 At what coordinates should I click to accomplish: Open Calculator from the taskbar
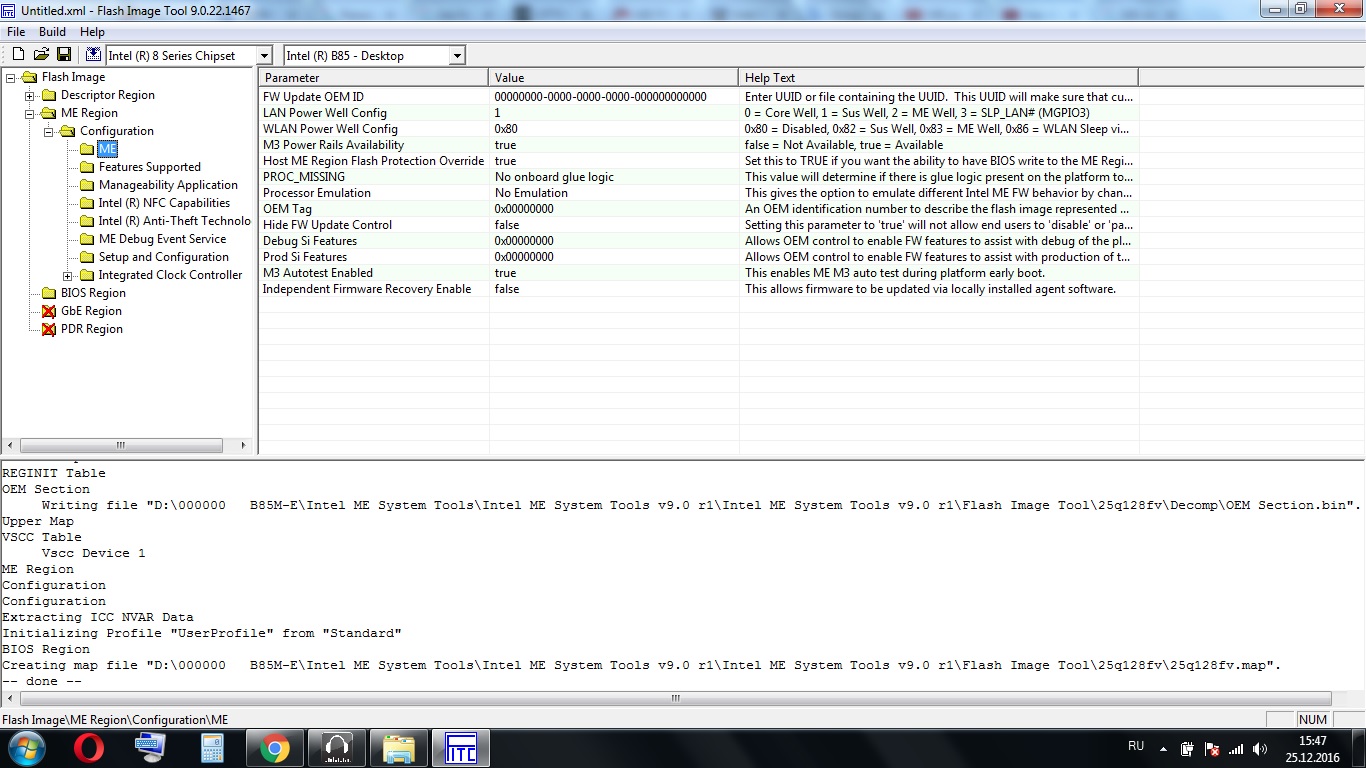click(x=212, y=748)
